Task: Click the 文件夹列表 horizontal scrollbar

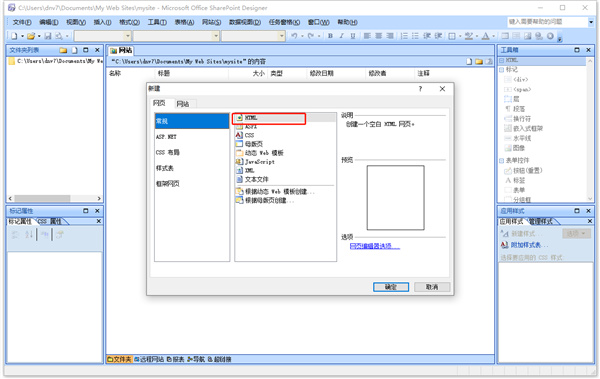Action: (x=55, y=198)
